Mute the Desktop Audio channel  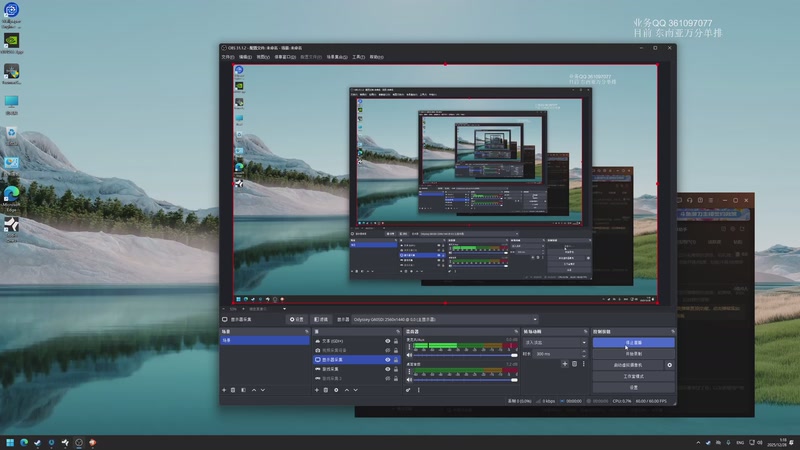point(409,380)
